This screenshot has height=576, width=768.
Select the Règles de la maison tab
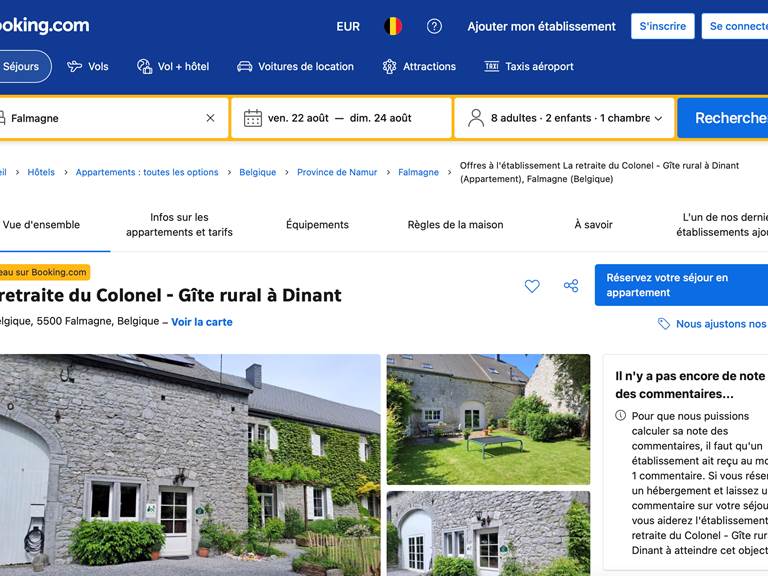[456, 225]
